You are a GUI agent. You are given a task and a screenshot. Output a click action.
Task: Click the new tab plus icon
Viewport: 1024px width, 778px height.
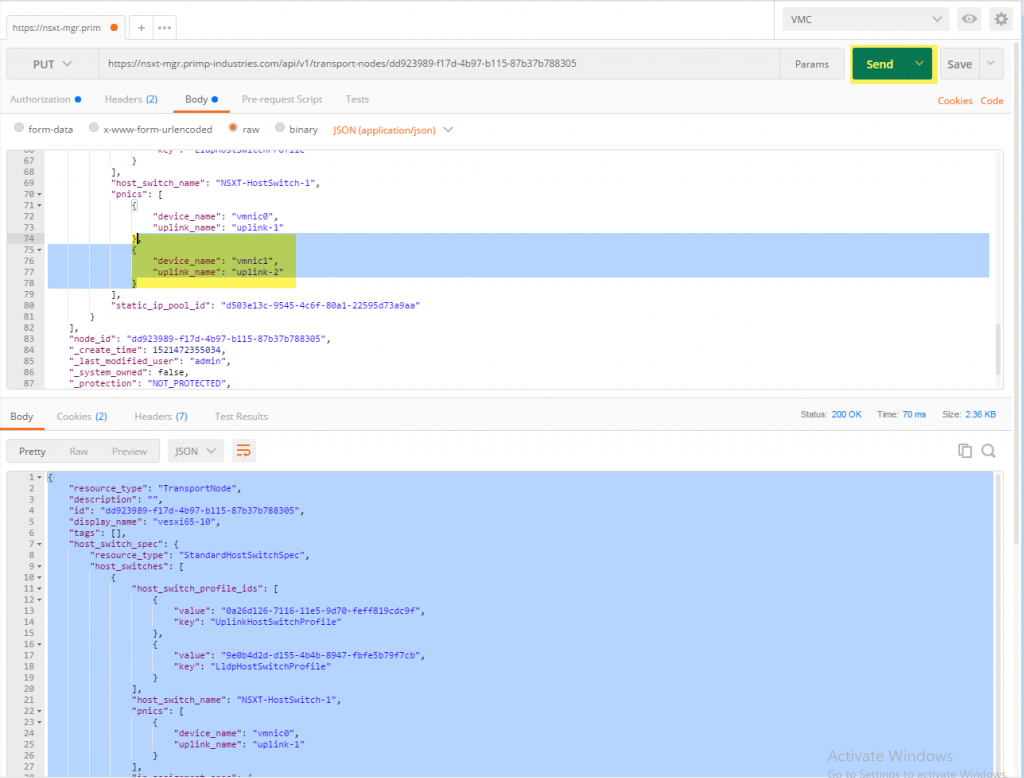pyautogui.click(x=141, y=27)
